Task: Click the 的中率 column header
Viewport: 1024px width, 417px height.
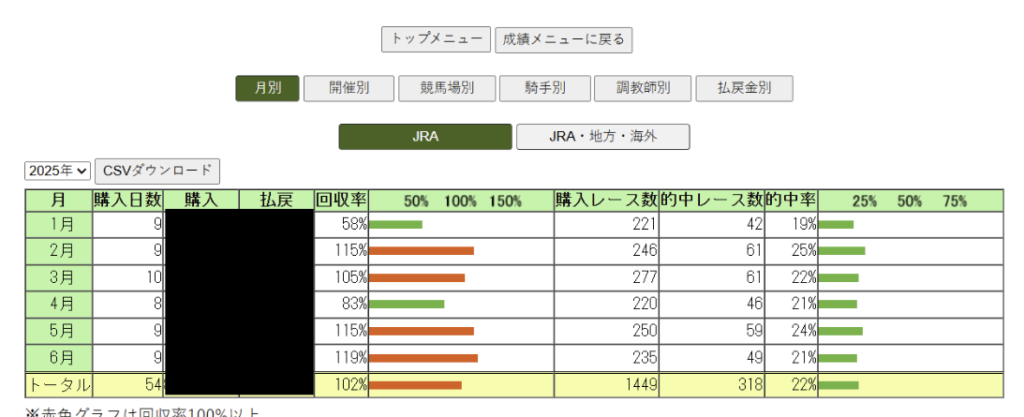Action: click(791, 200)
